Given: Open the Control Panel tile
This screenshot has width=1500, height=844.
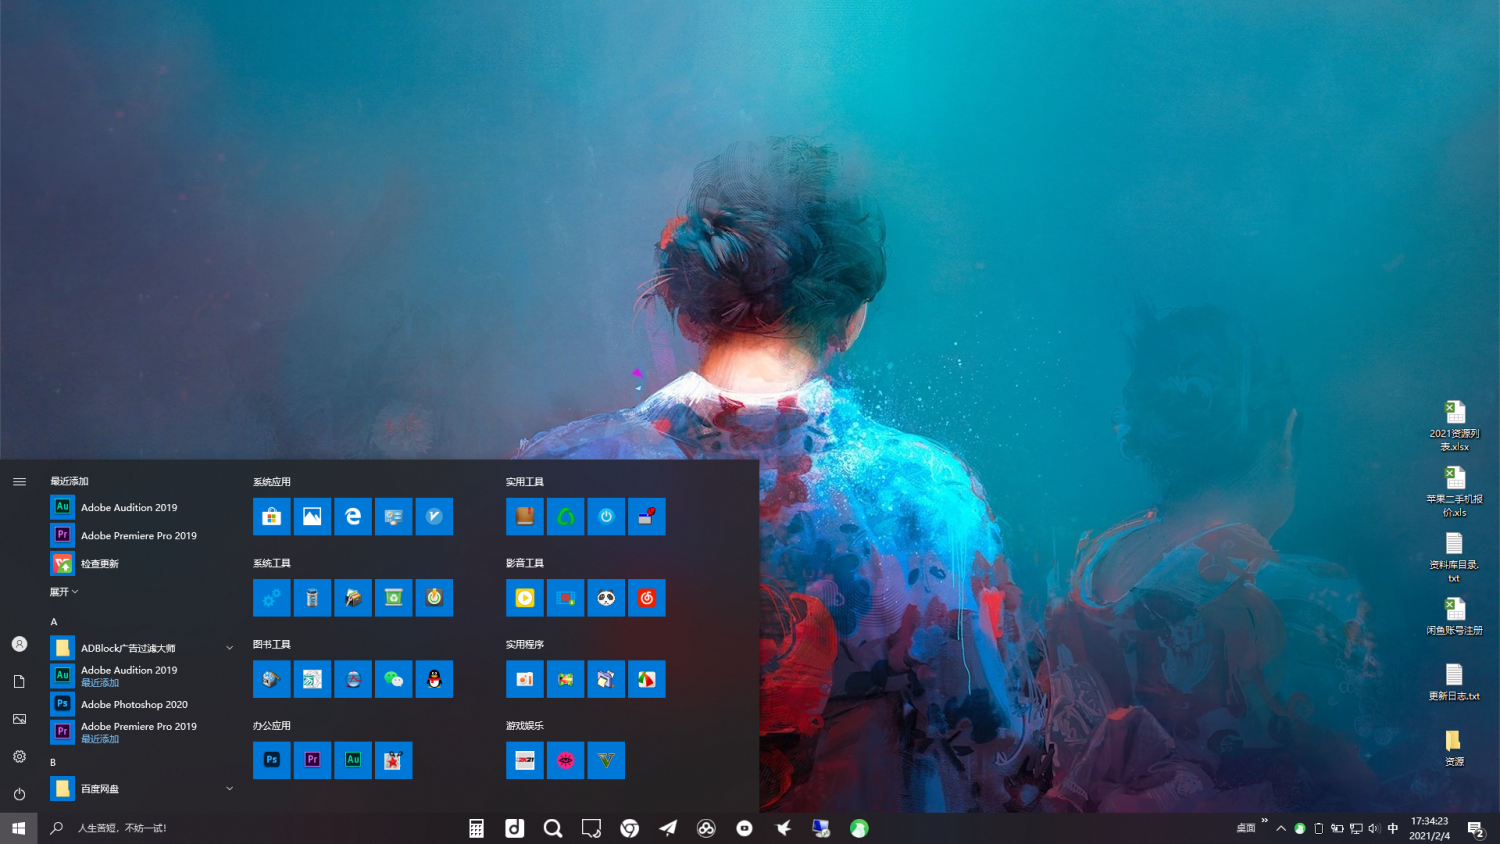Looking at the screenshot, I should pos(394,517).
